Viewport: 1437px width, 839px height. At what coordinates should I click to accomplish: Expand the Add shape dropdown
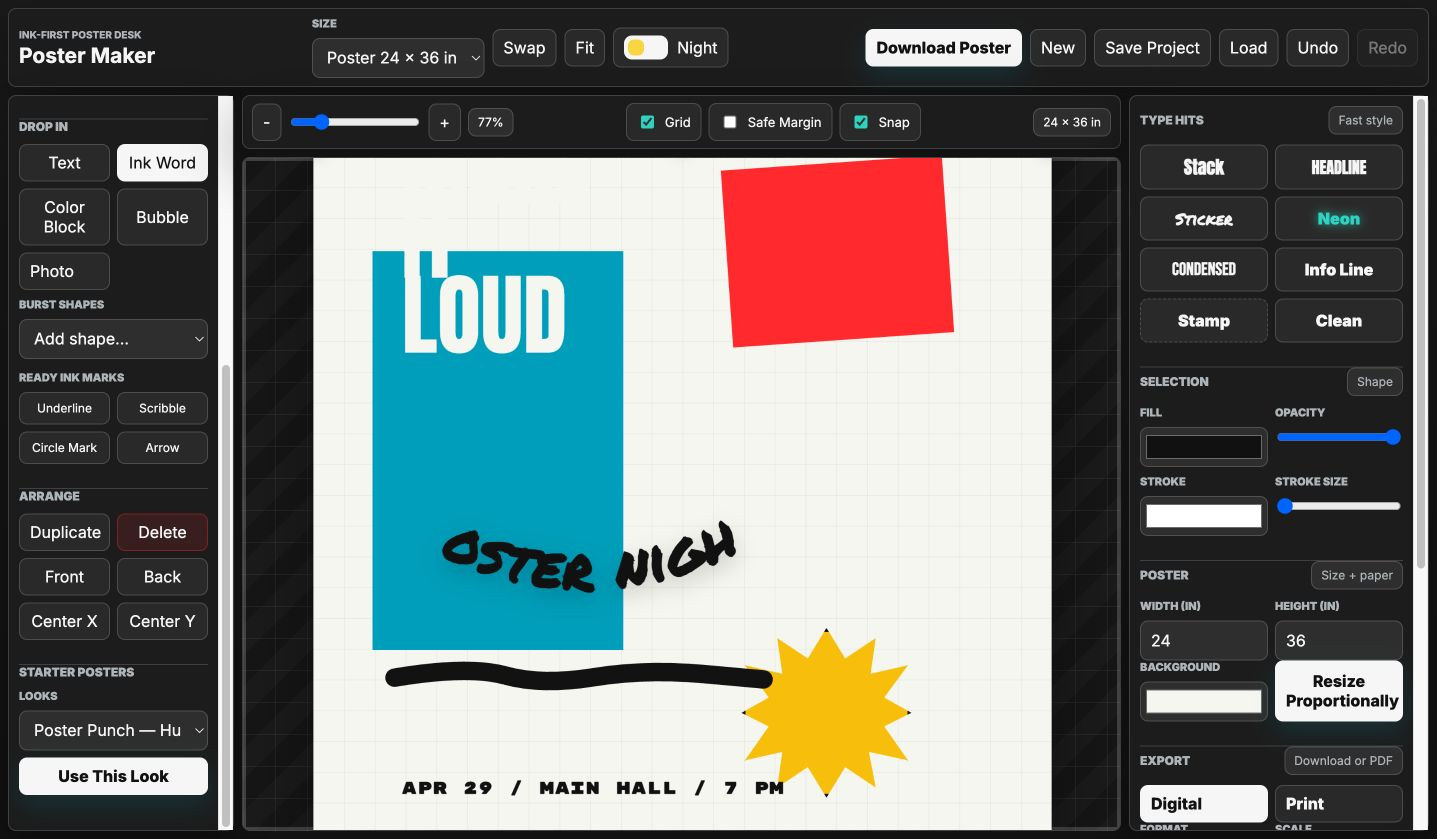pos(113,339)
